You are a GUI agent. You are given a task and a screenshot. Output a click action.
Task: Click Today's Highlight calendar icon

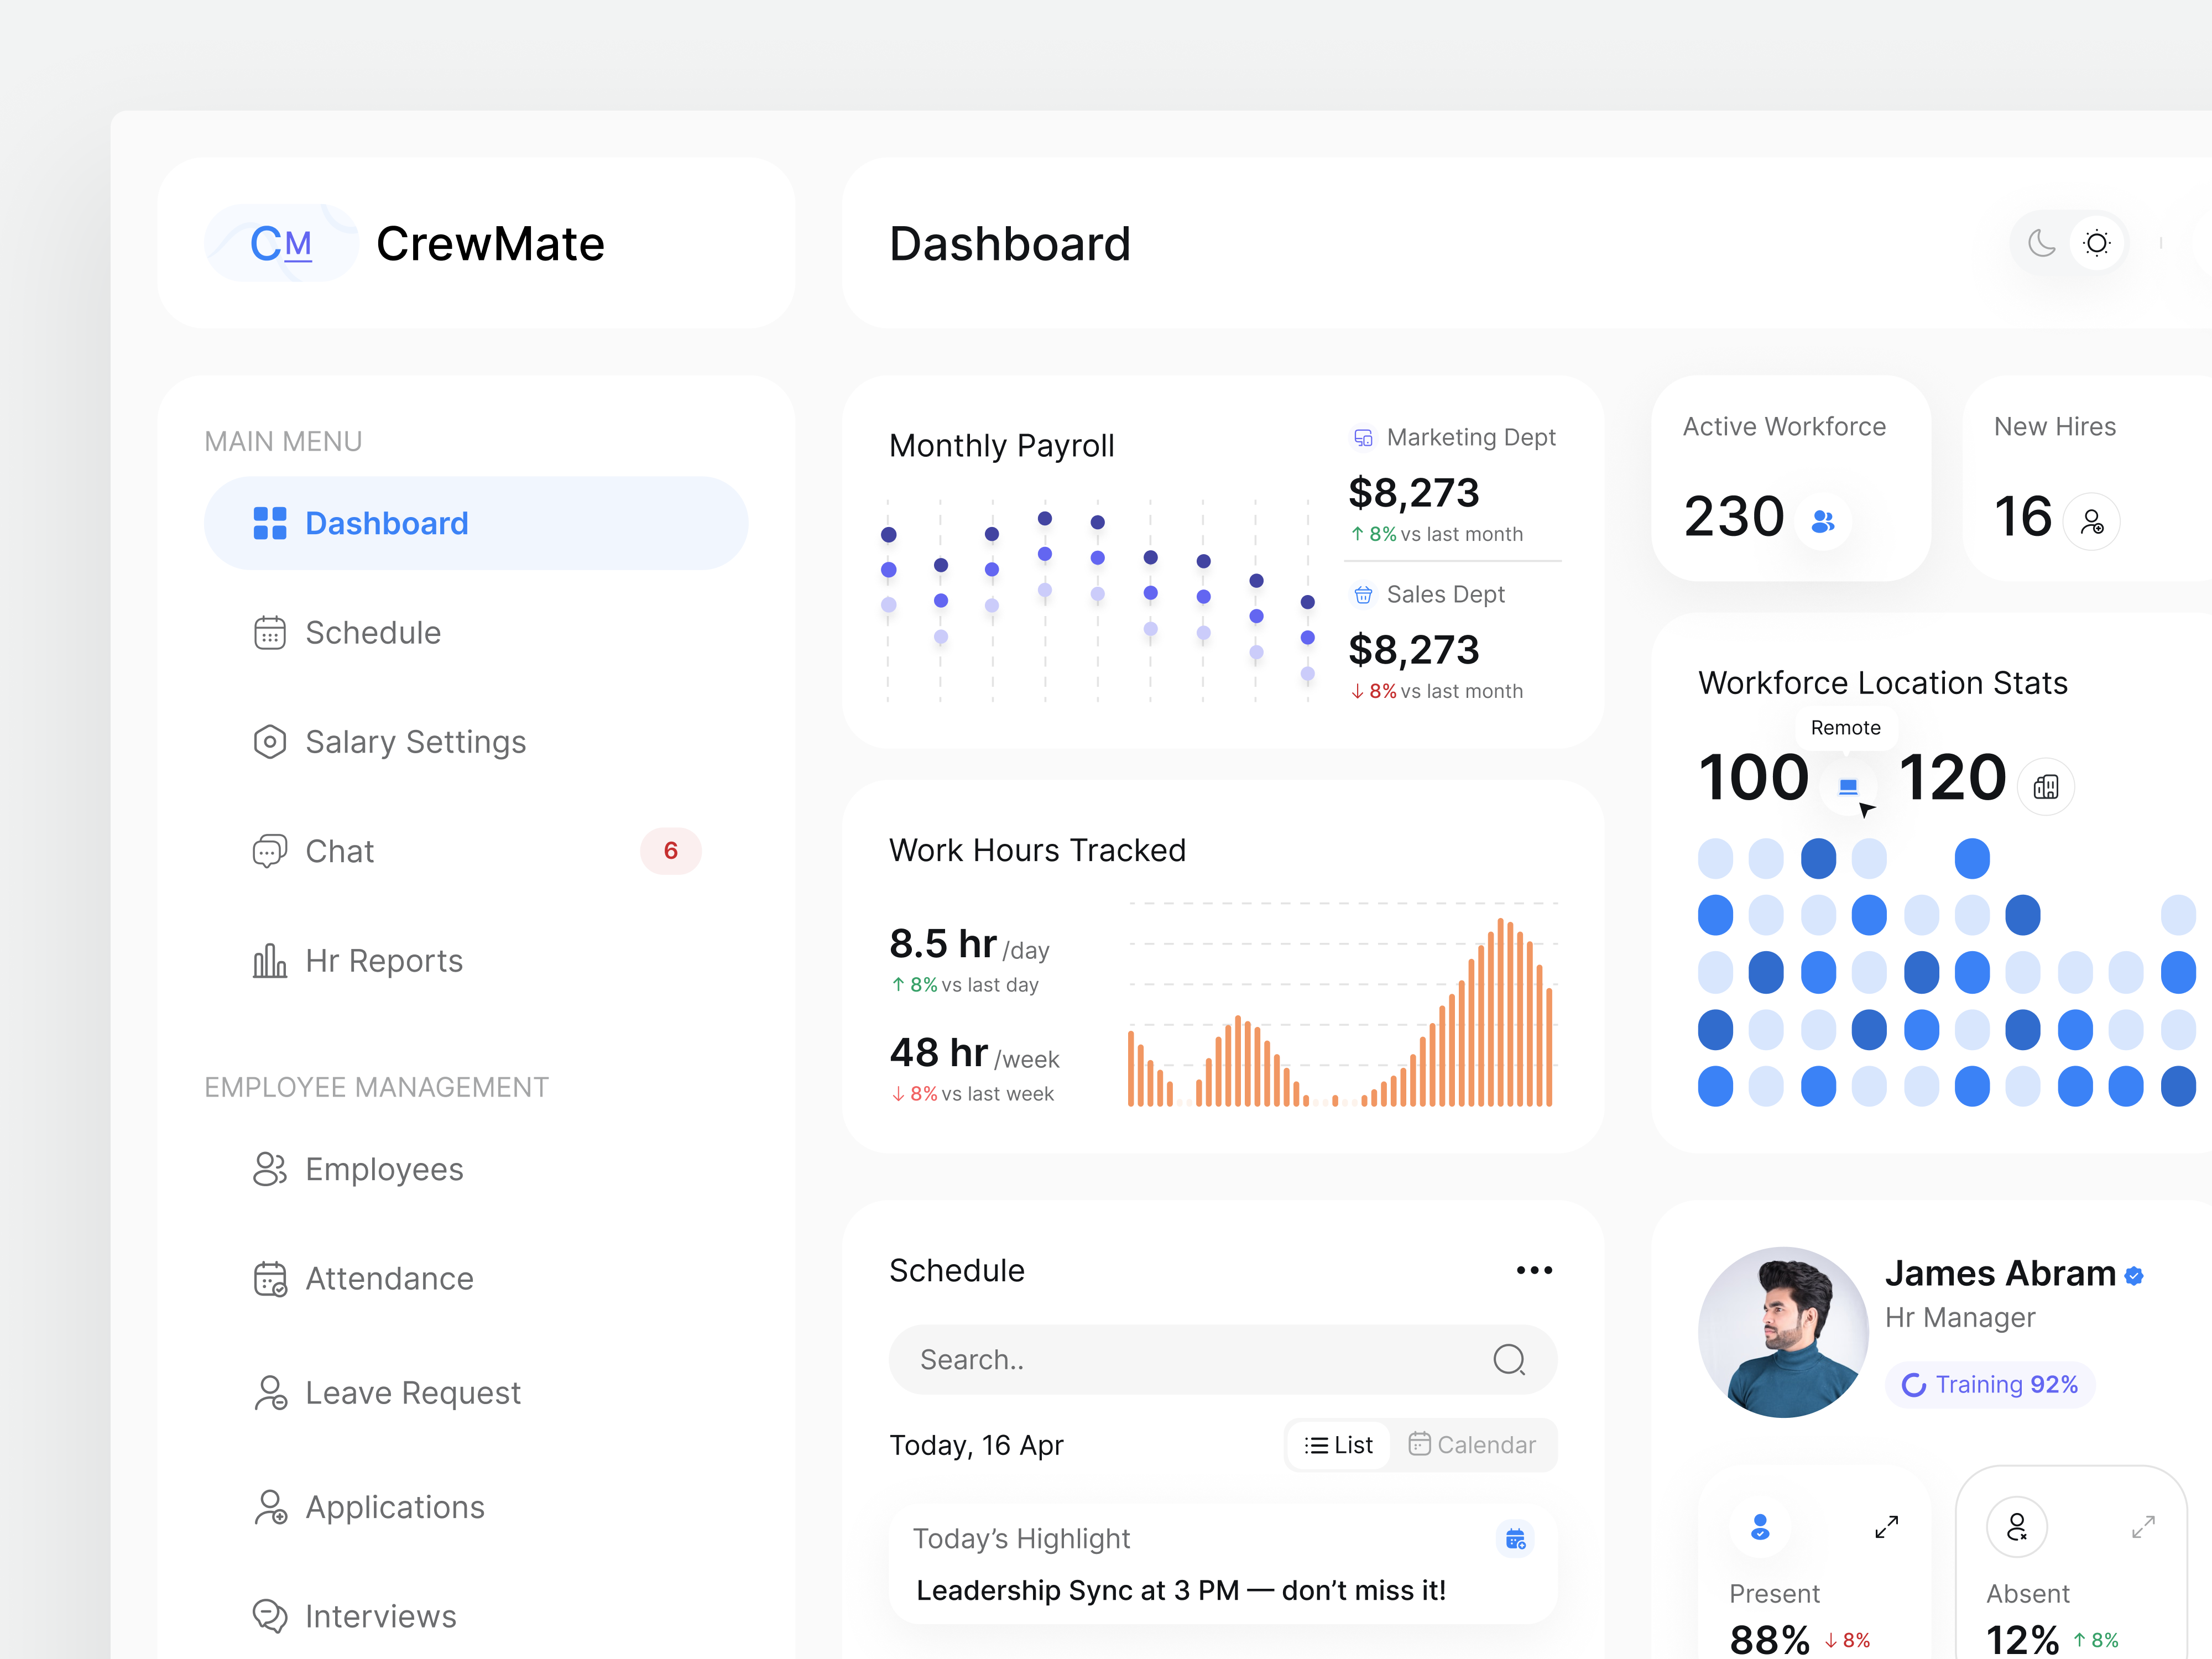(1515, 1538)
